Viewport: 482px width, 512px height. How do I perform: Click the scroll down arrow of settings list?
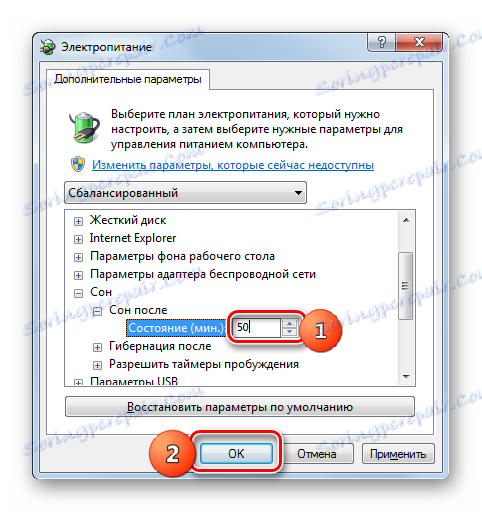pos(406,376)
